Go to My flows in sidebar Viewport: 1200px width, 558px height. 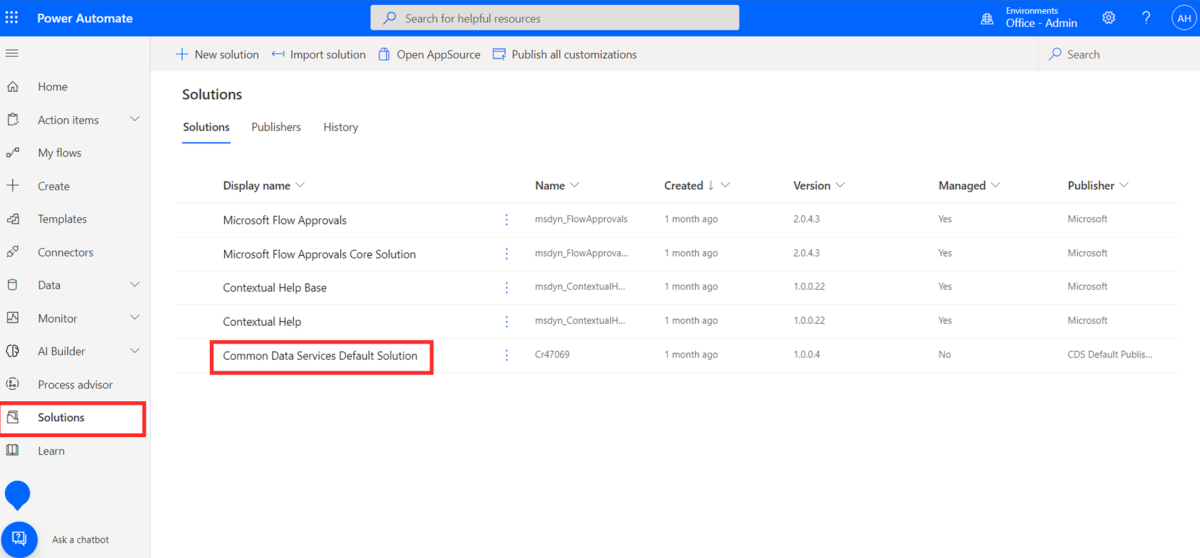pos(60,153)
